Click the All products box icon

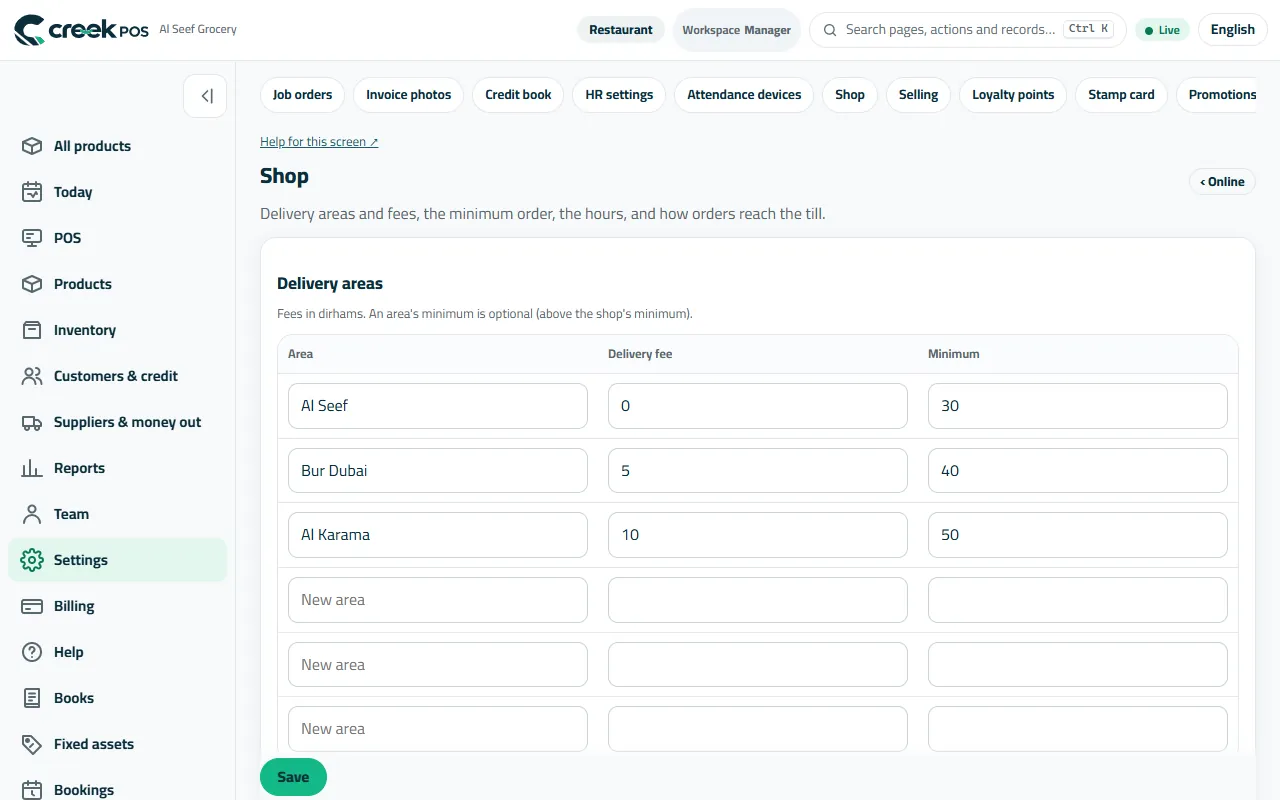point(32,146)
